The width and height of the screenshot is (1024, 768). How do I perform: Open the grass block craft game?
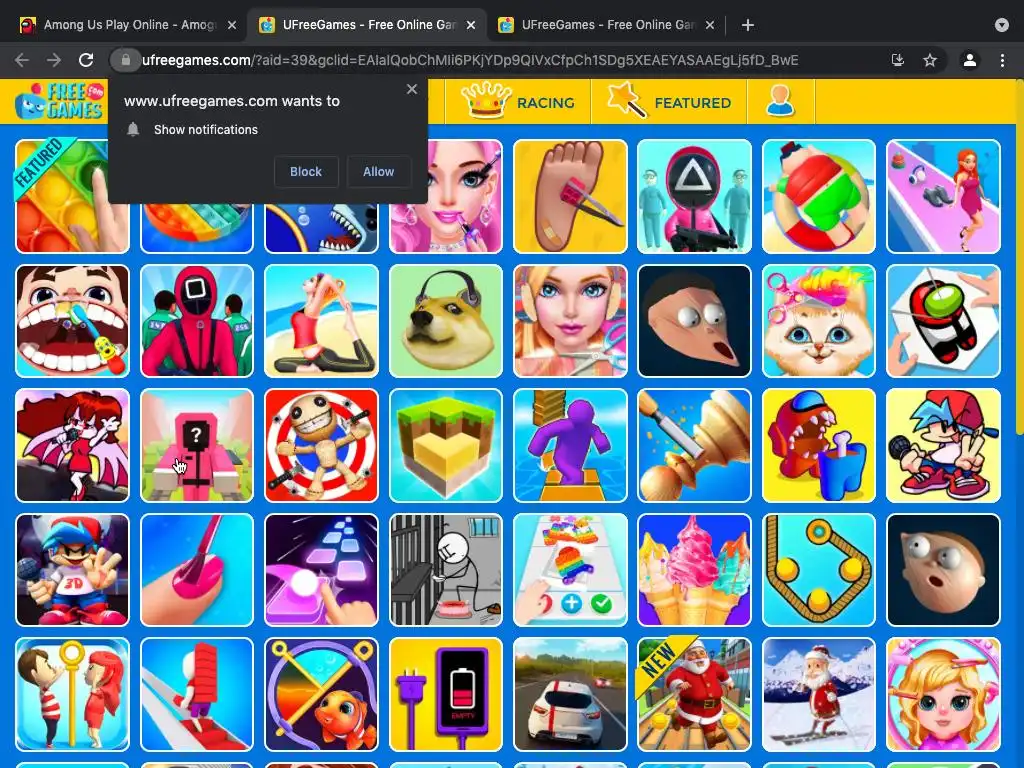[x=446, y=445]
